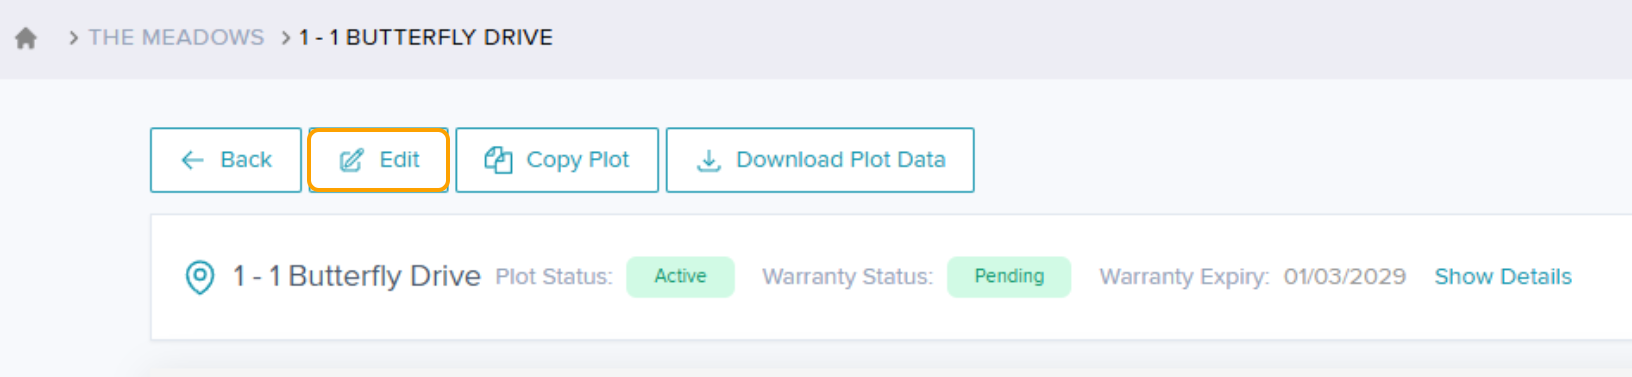Select the 1 - 1 BUTTERFLY DRIVE breadcrumb
Image resolution: width=1632 pixels, height=377 pixels.
426,37
